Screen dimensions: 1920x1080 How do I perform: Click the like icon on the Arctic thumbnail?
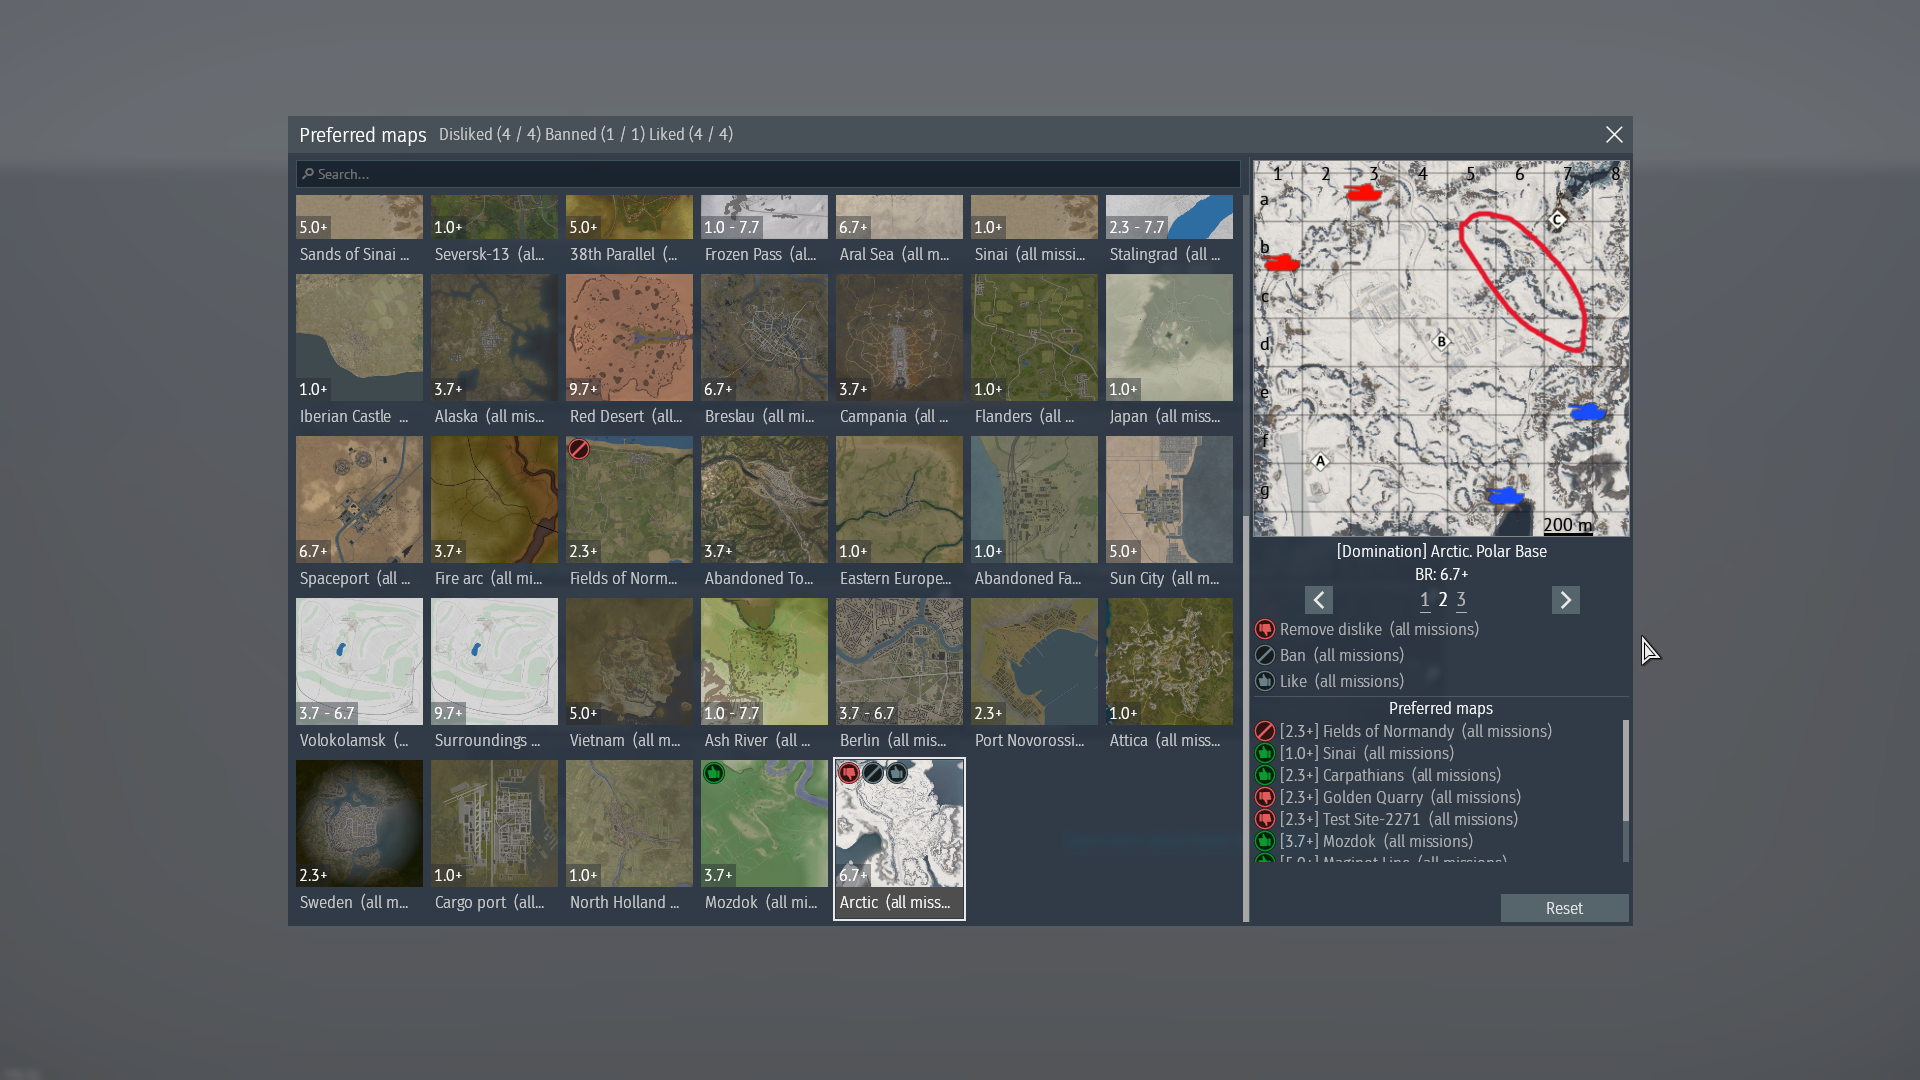897,773
